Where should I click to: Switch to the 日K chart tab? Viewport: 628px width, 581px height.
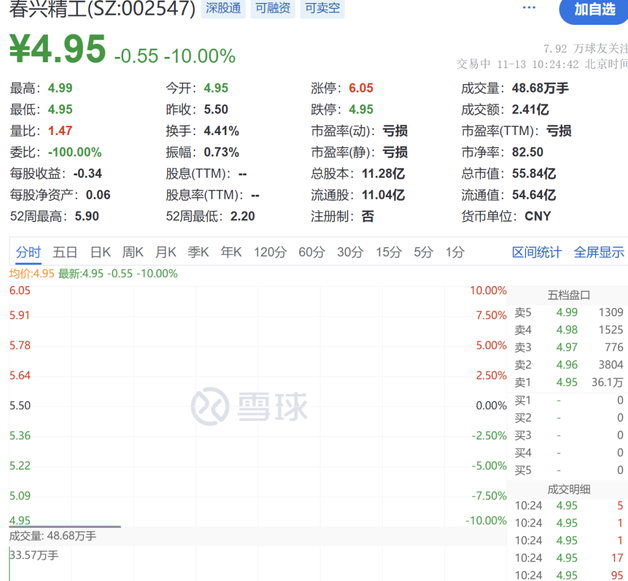100,252
